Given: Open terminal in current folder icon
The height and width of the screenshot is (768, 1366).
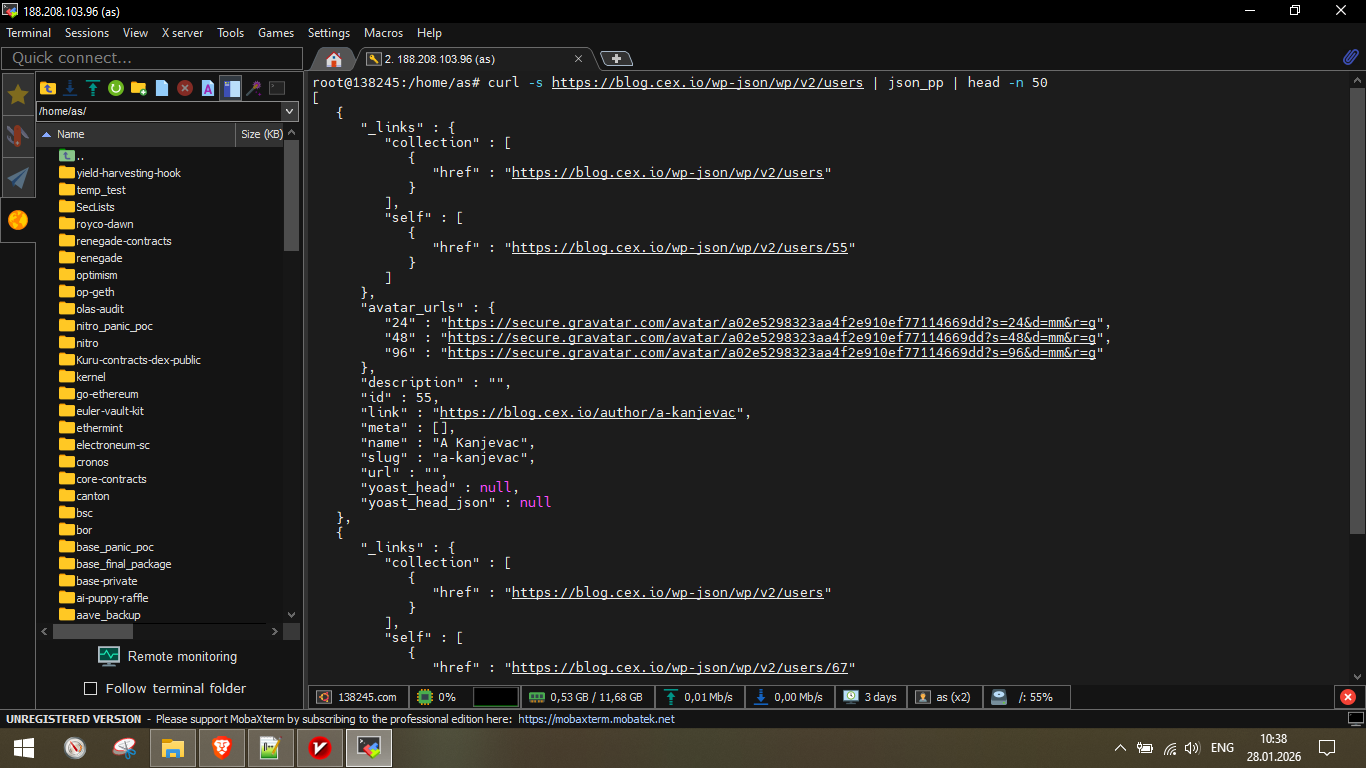Looking at the screenshot, I should [x=277, y=88].
